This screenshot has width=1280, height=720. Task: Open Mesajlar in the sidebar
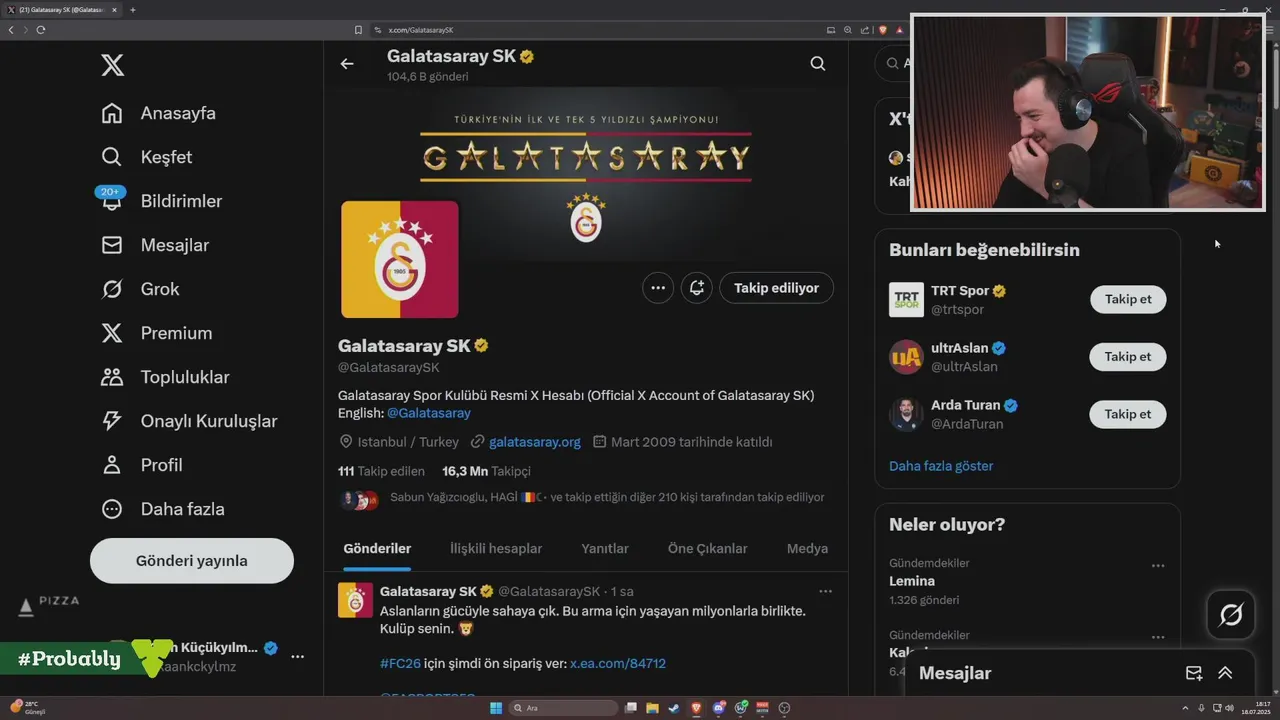(155, 245)
